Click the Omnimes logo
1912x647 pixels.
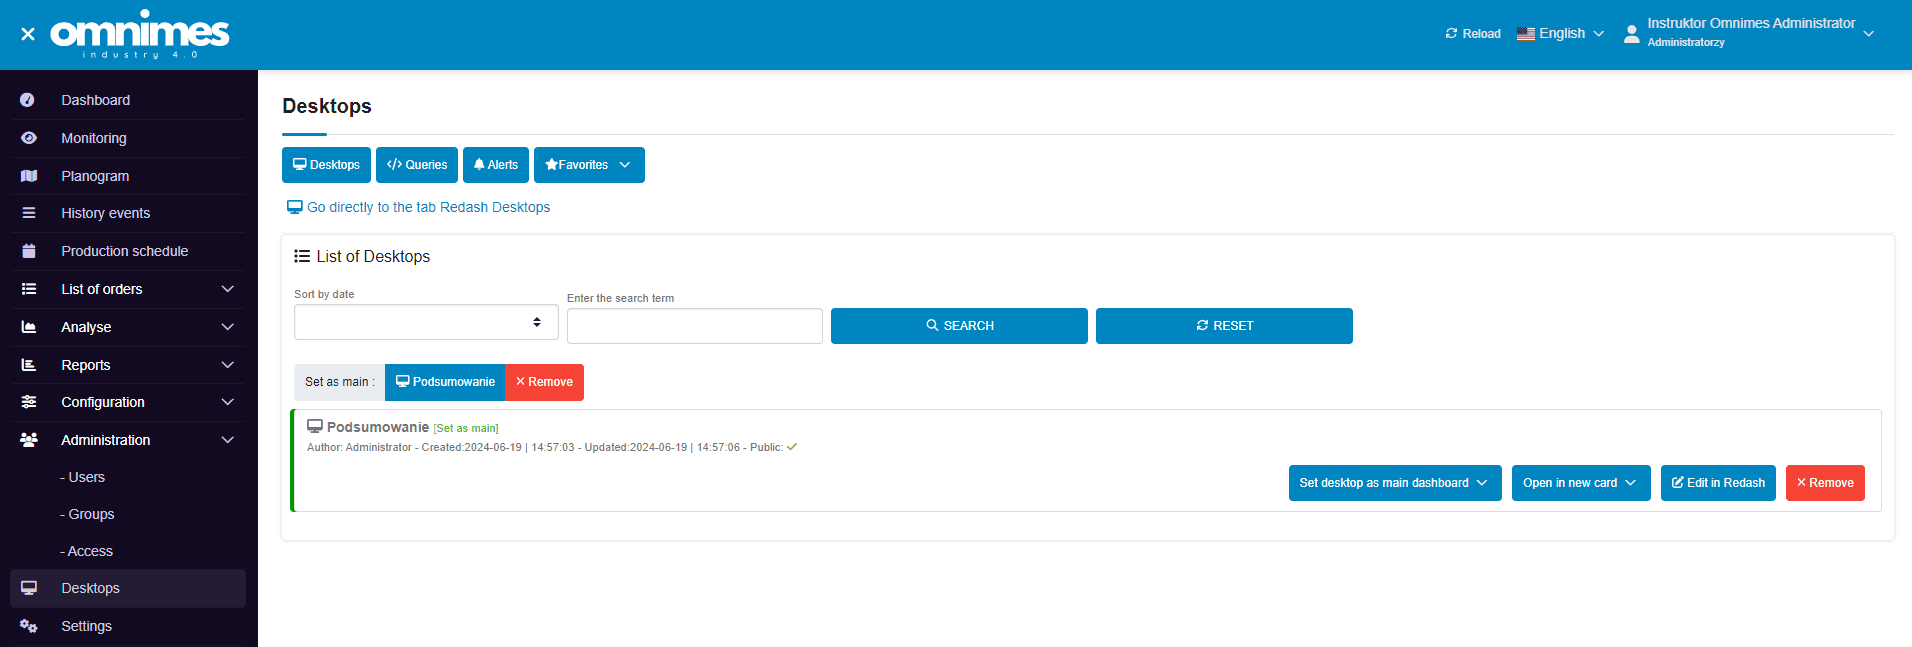coord(140,34)
